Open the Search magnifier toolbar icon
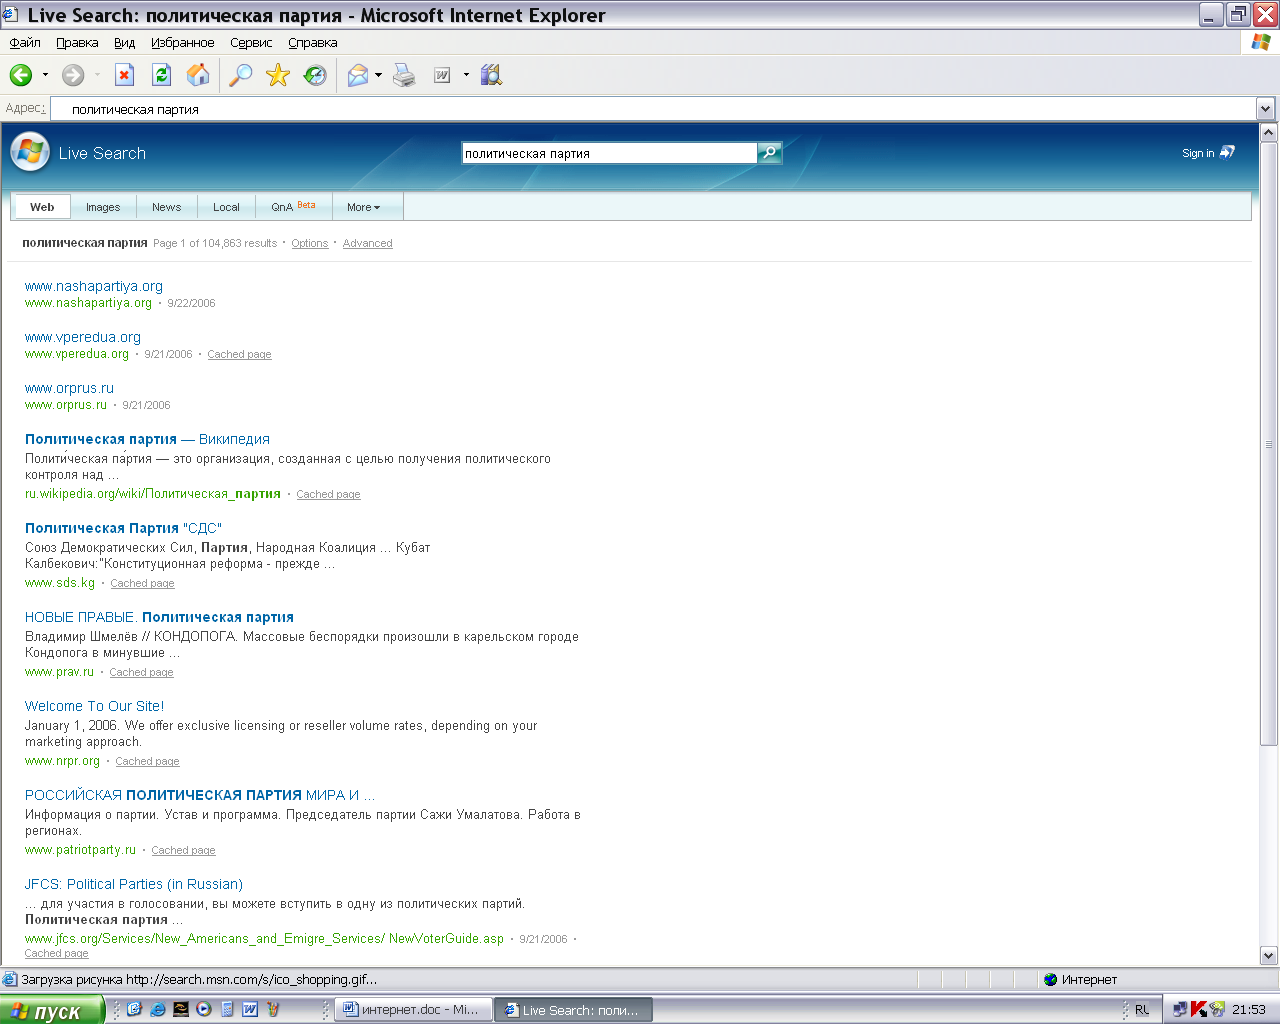 241,75
